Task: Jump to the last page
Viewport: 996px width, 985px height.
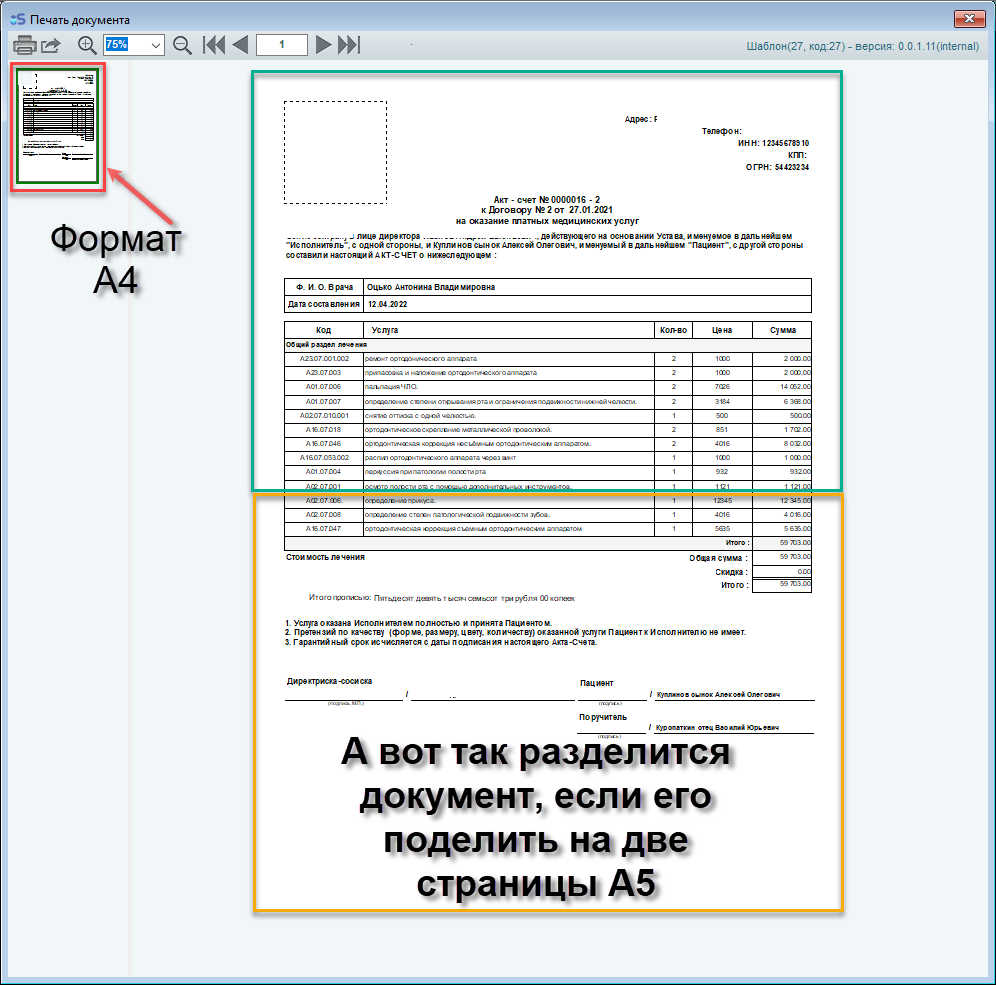Action: coord(348,45)
